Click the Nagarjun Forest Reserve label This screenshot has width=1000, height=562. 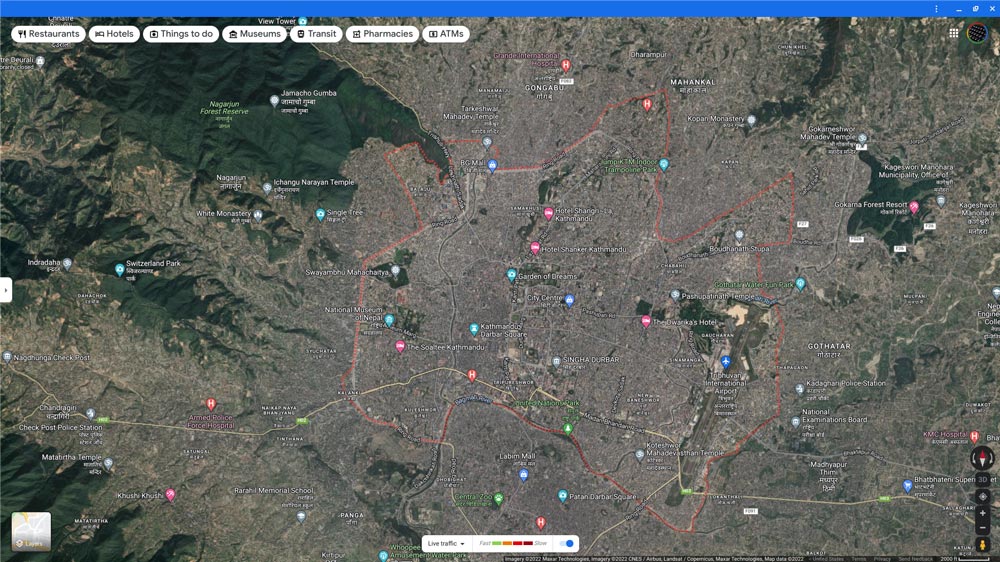(x=224, y=107)
